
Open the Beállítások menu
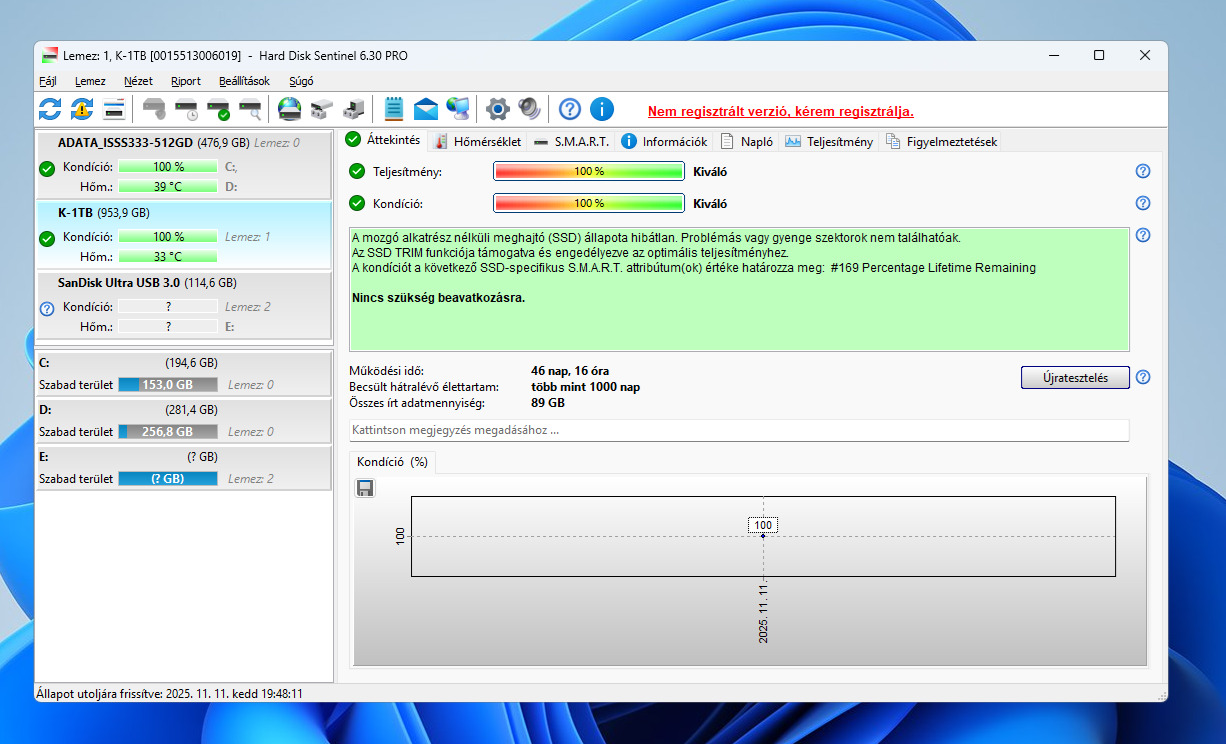(x=245, y=81)
